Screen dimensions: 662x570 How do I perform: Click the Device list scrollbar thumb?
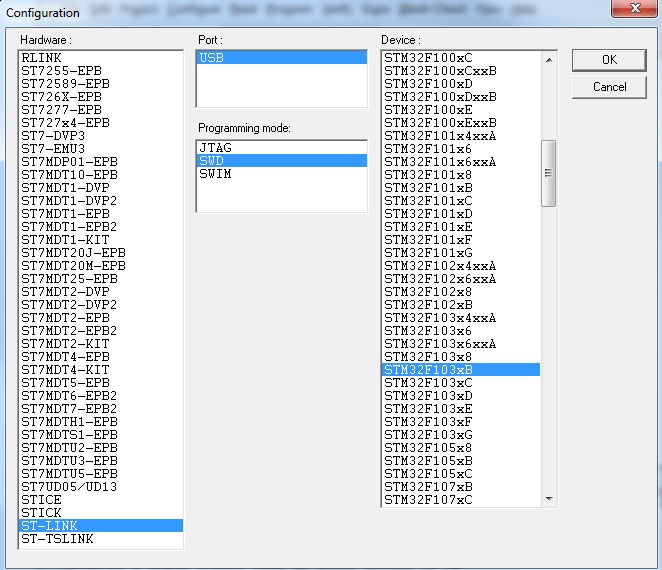coord(549,172)
